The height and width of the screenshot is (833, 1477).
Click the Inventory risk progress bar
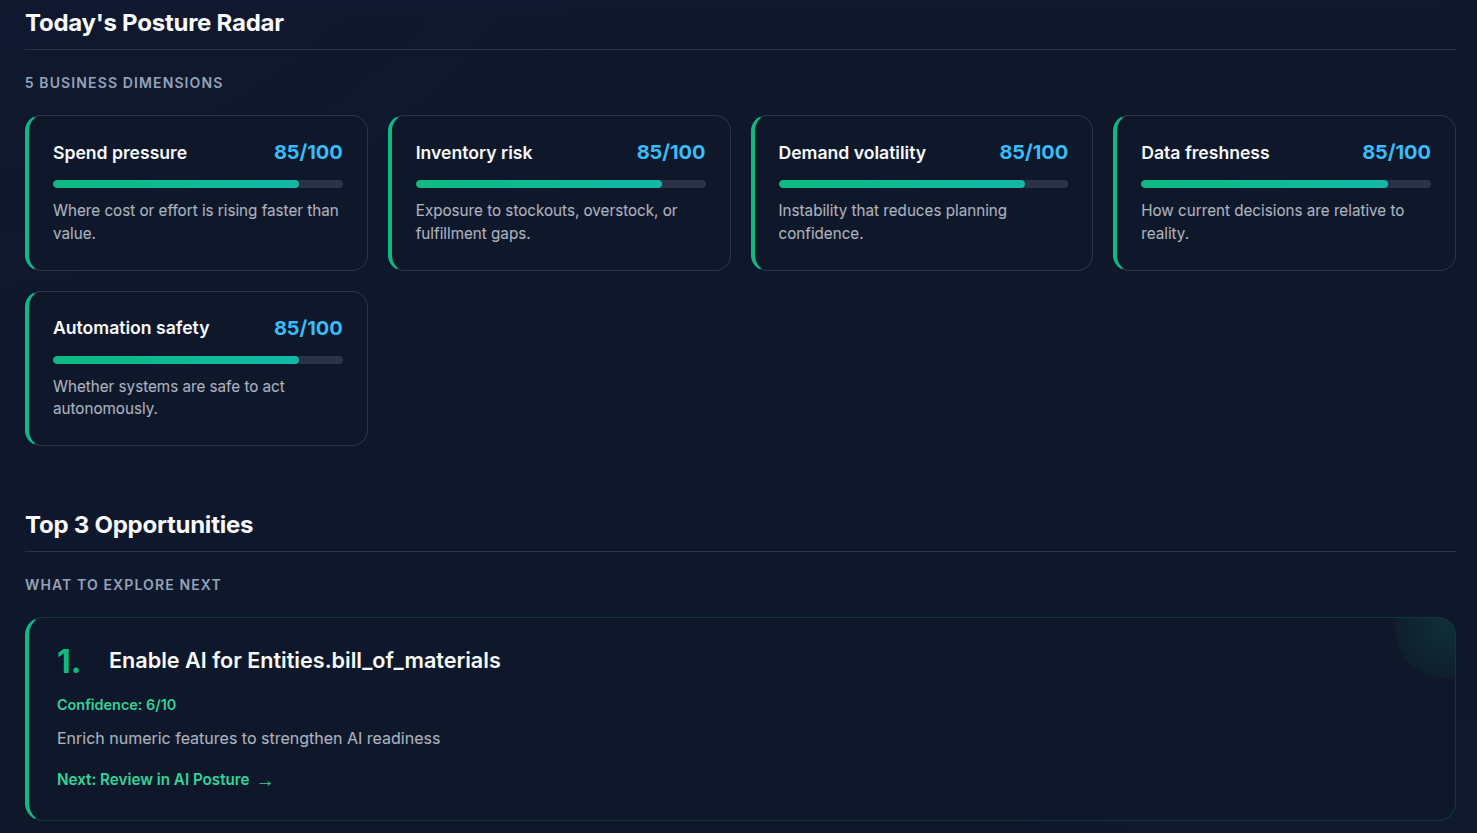[x=560, y=184]
